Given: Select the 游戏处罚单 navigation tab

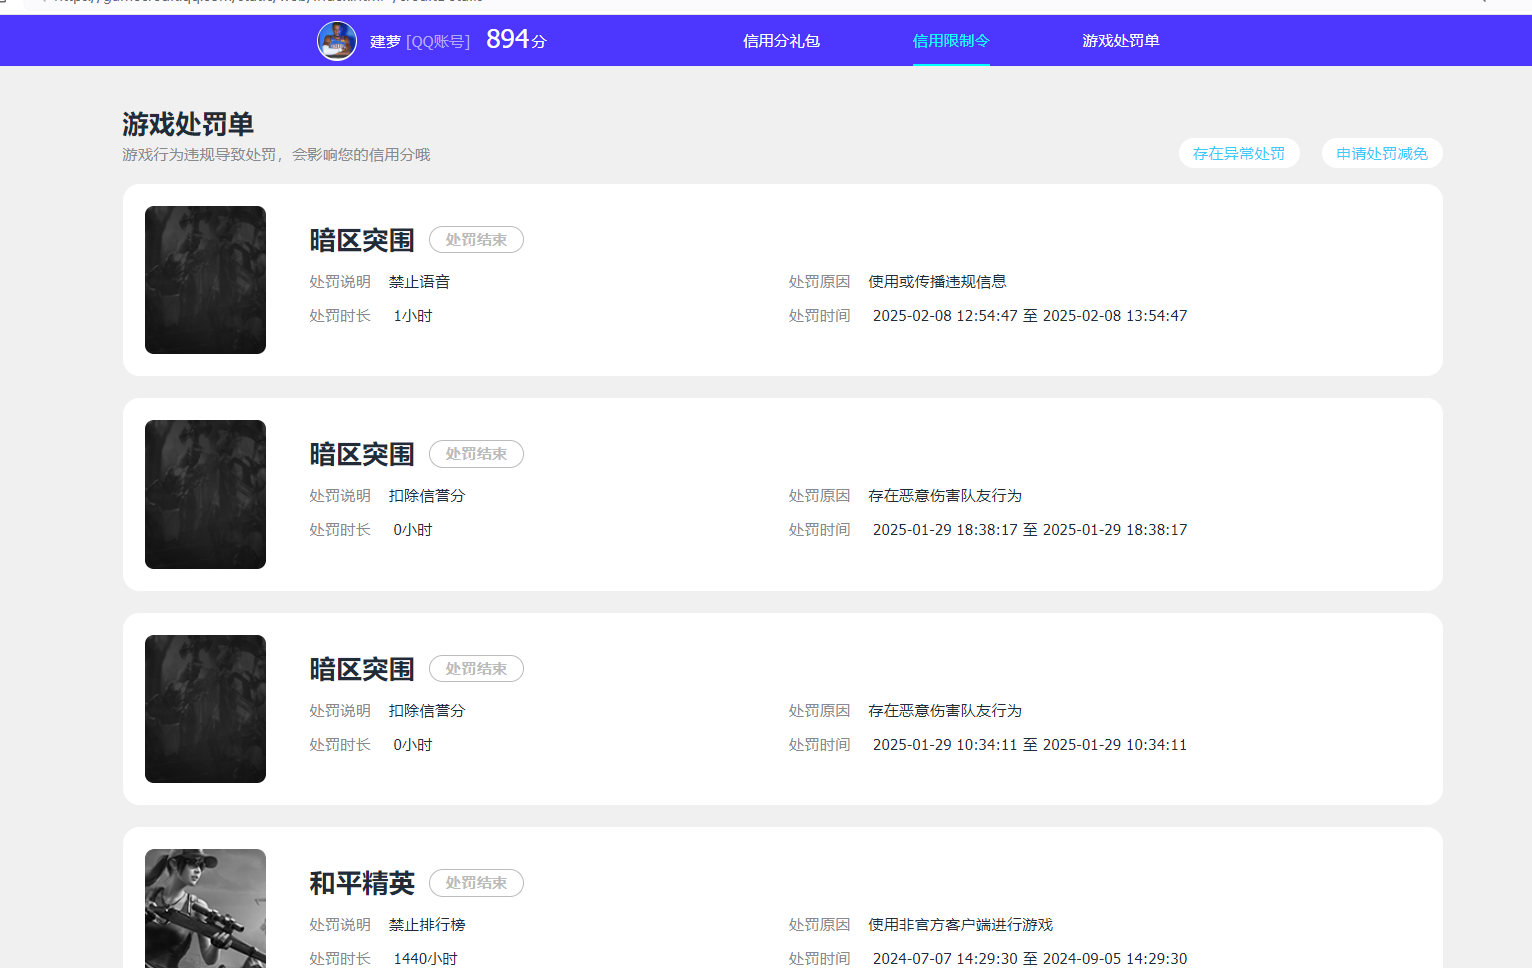Looking at the screenshot, I should 1120,41.
